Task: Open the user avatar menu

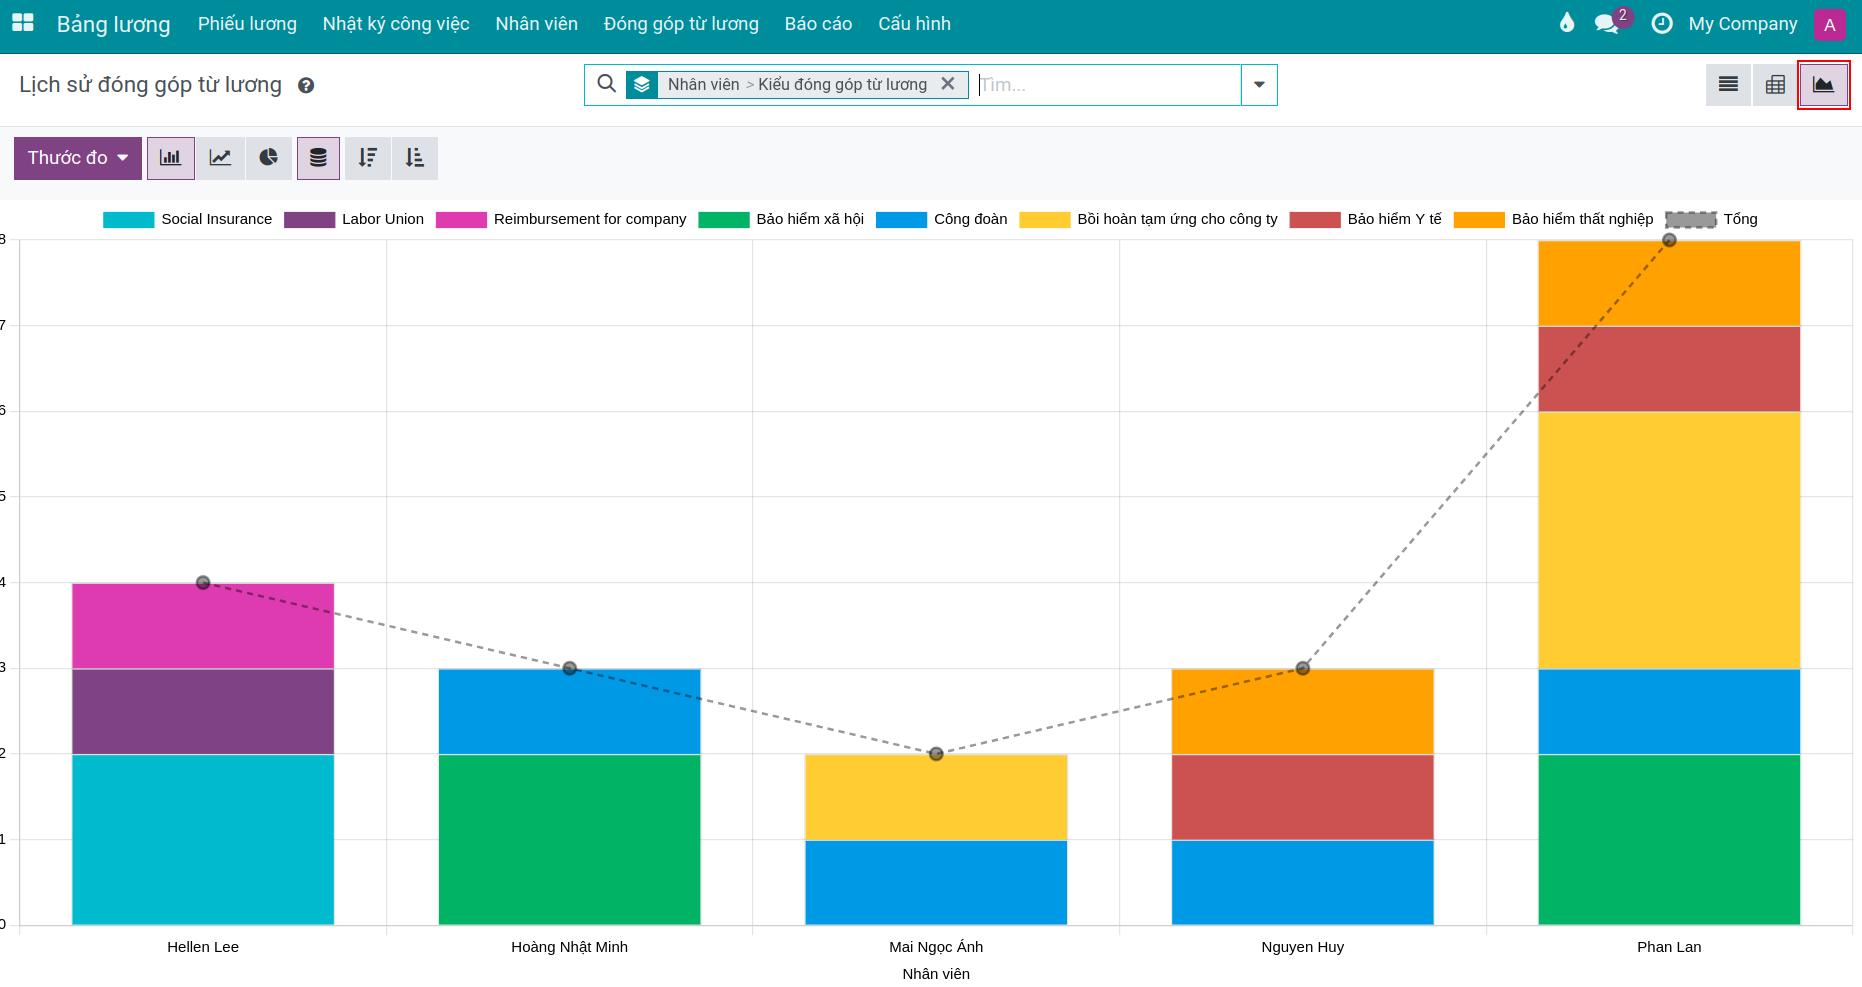Action: (1829, 25)
